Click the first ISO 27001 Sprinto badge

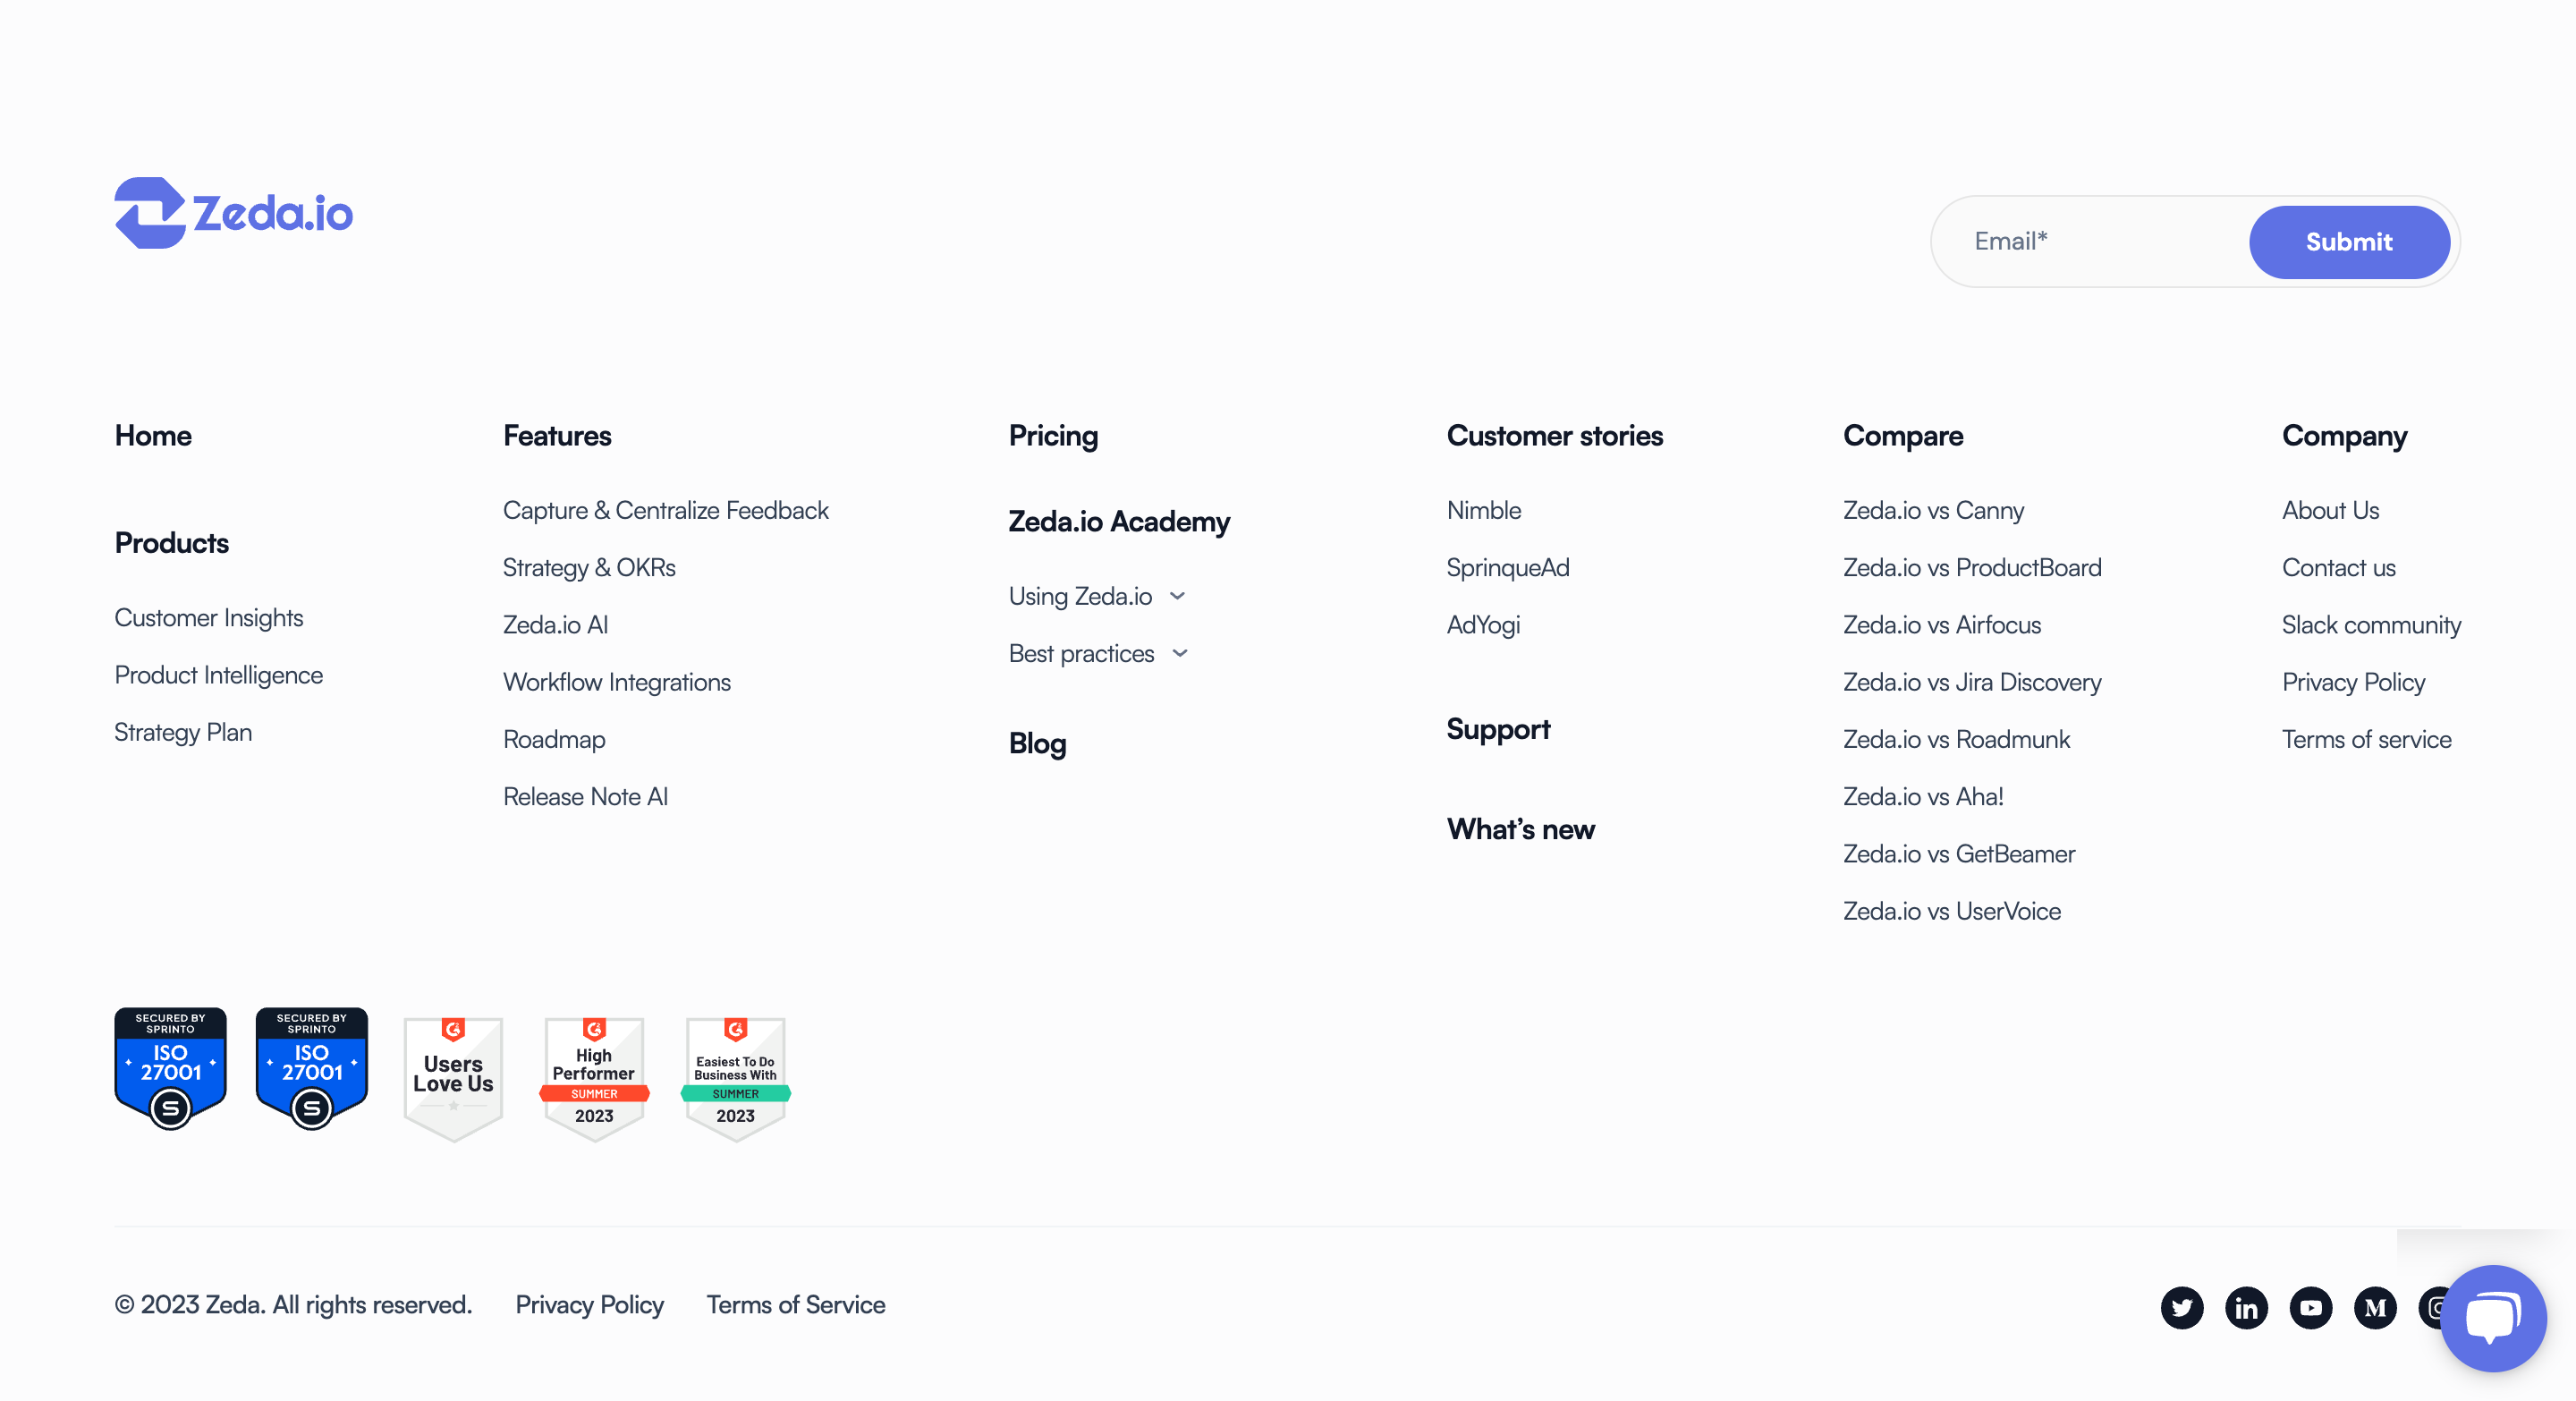point(170,1068)
